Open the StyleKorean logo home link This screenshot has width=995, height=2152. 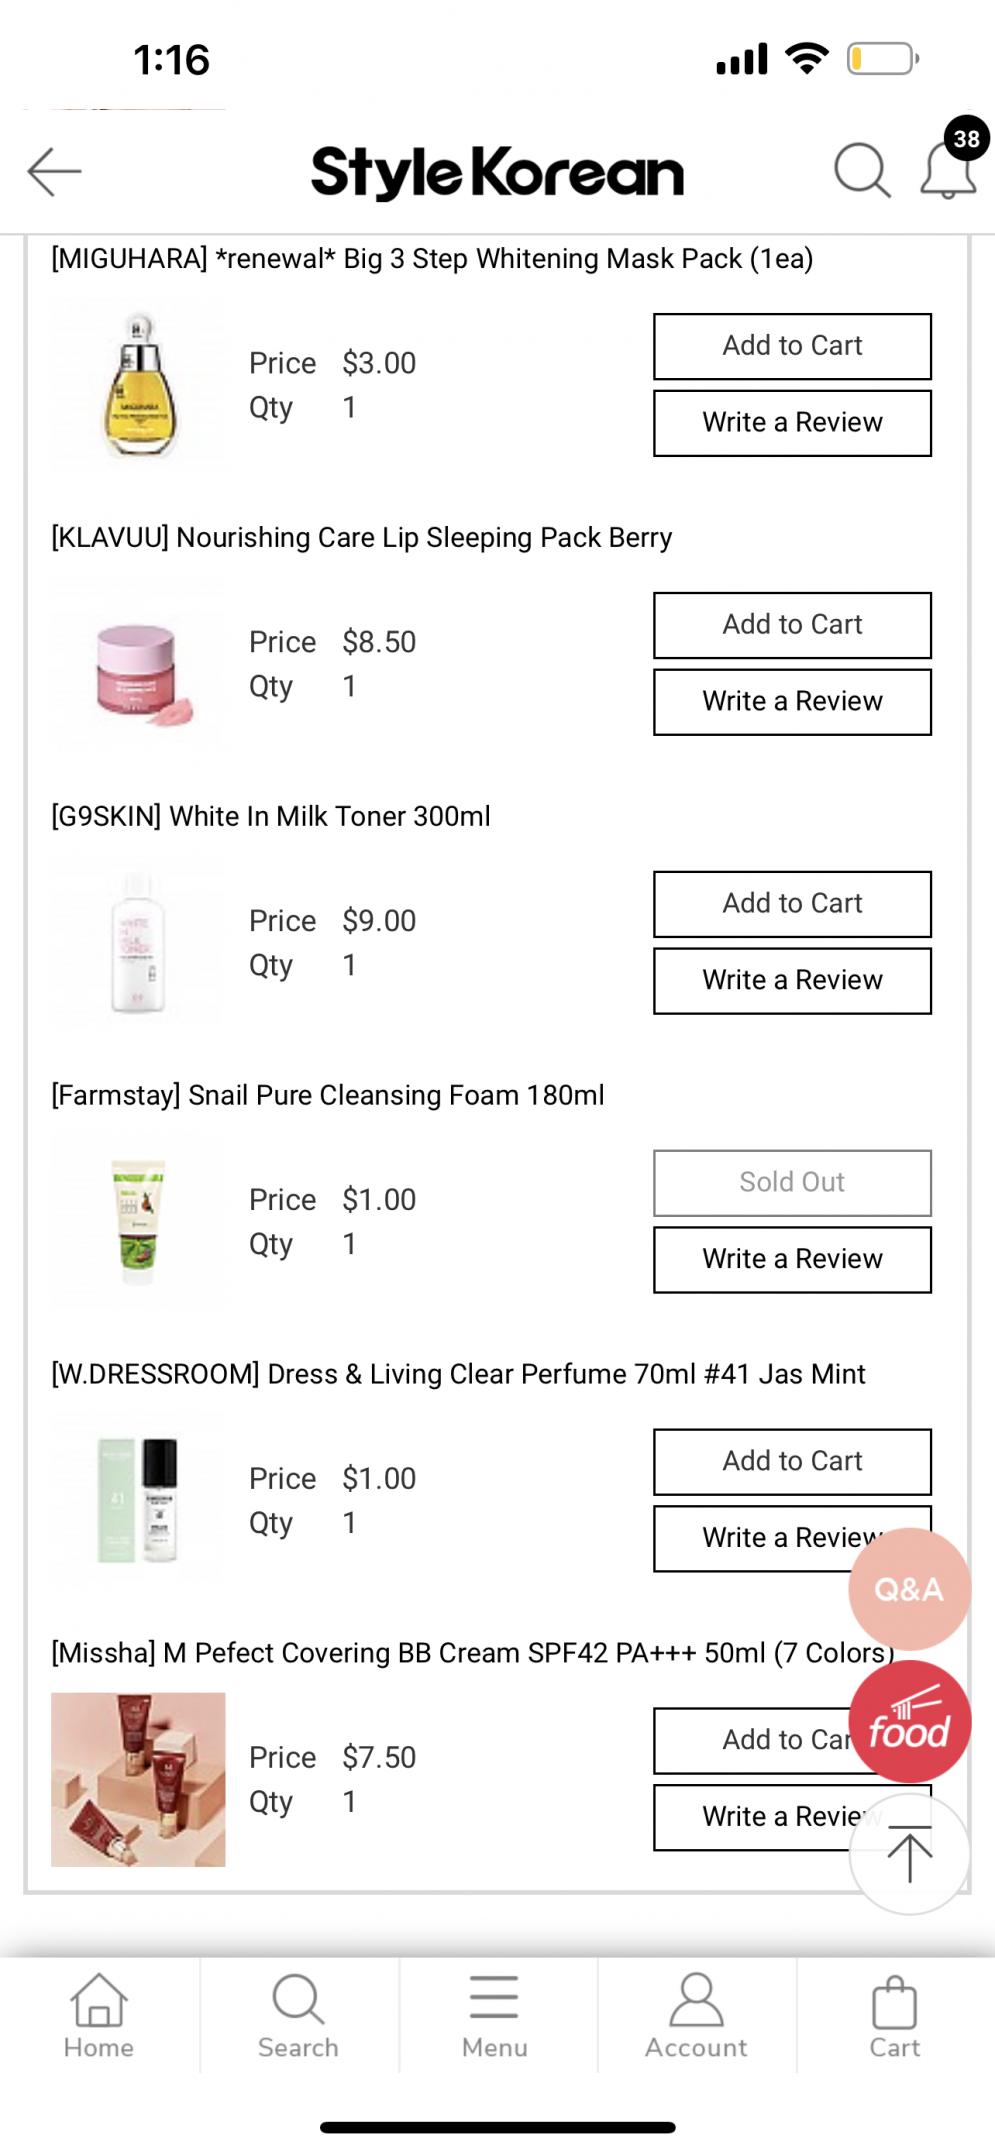point(497,172)
